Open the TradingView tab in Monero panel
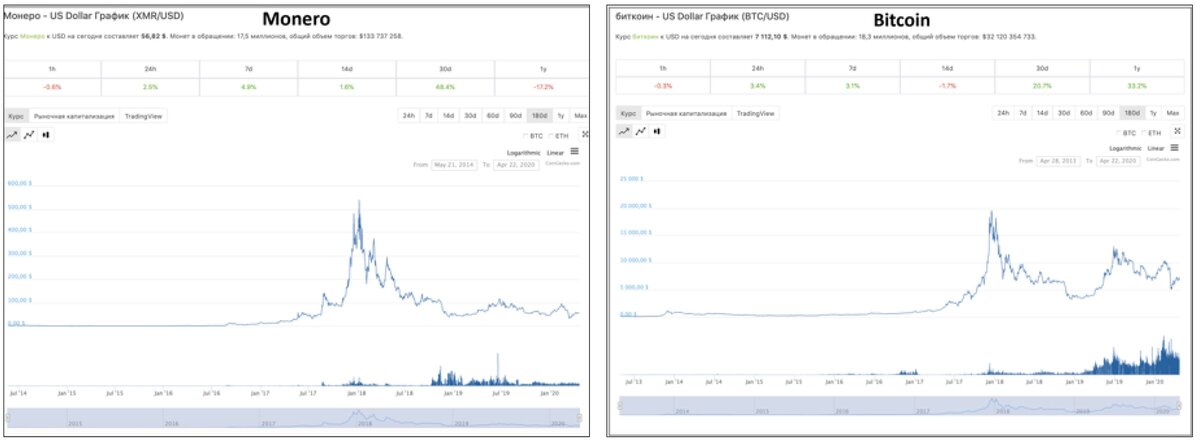This screenshot has height=444, width=1200. [143, 116]
